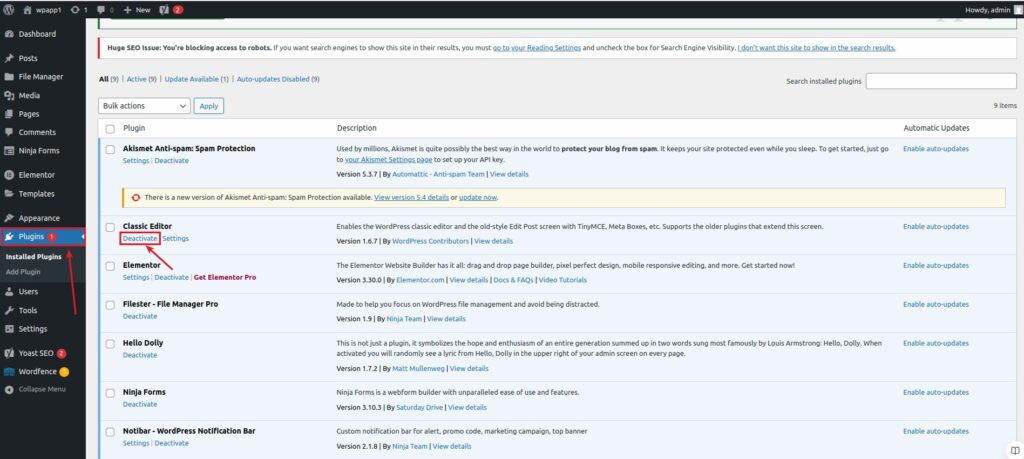Open File Manager in the sidebar
This screenshot has width=1024, height=459.
[x=42, y=76]
